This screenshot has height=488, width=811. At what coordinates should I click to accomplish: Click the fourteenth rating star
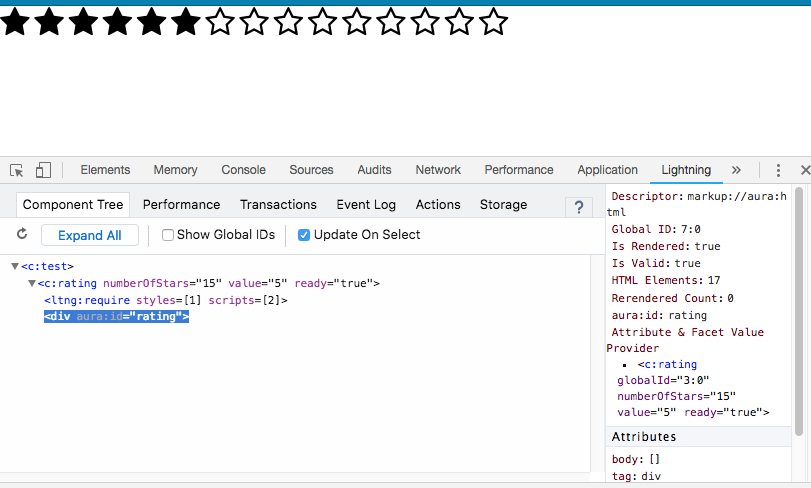[459, 22]
